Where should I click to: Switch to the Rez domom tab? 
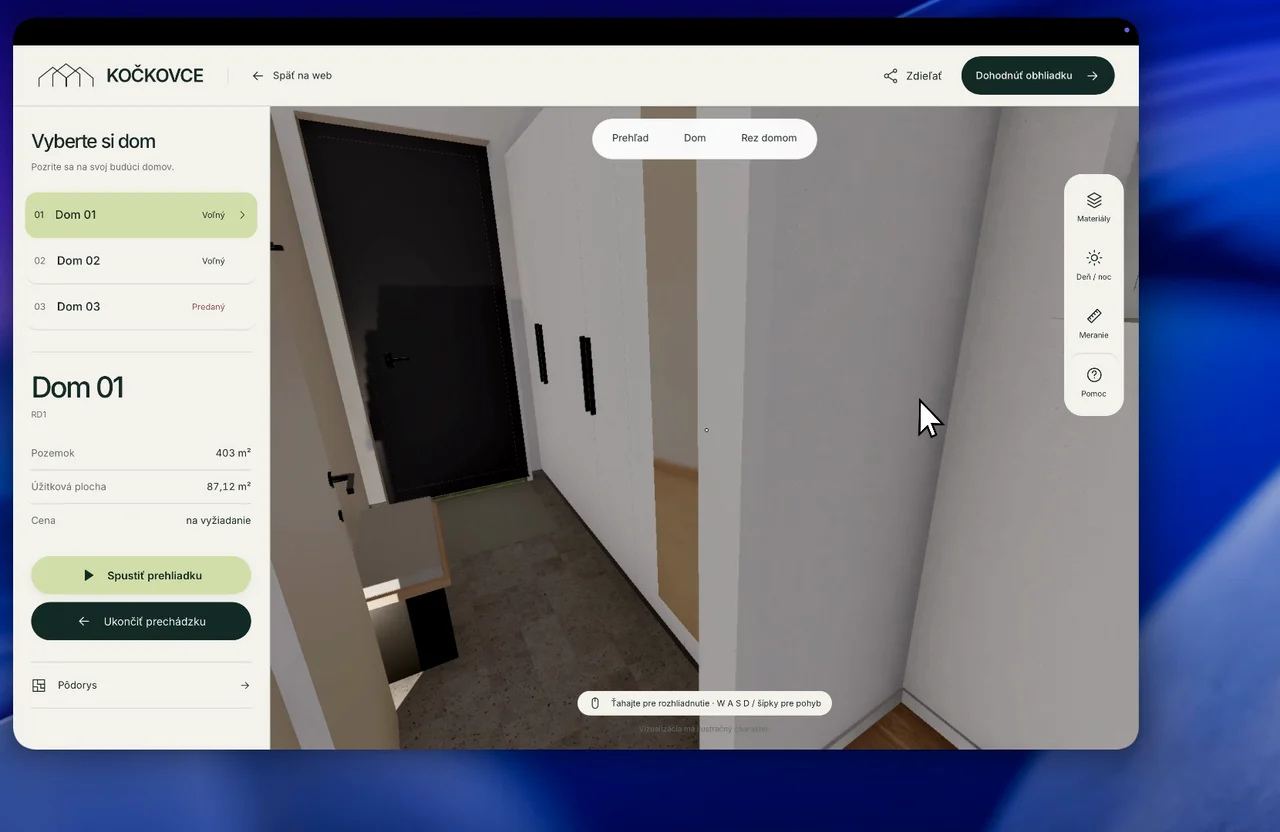(x=769, y=138)
